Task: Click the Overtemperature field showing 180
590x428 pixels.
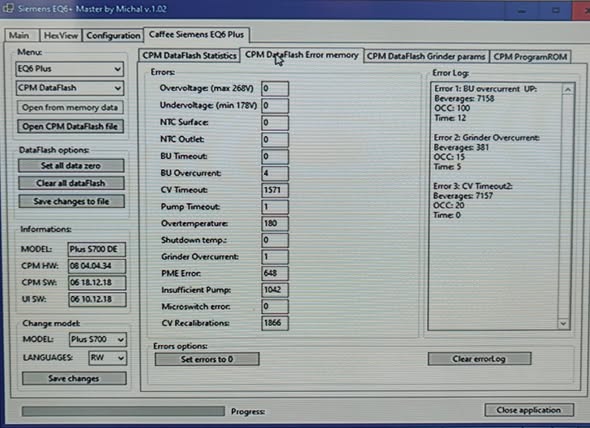Action: tap(275, 224)
